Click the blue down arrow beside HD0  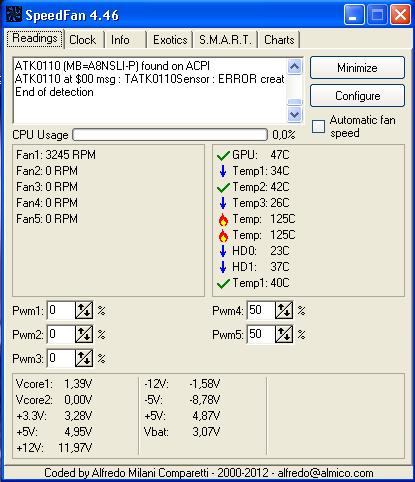(223, 251)
